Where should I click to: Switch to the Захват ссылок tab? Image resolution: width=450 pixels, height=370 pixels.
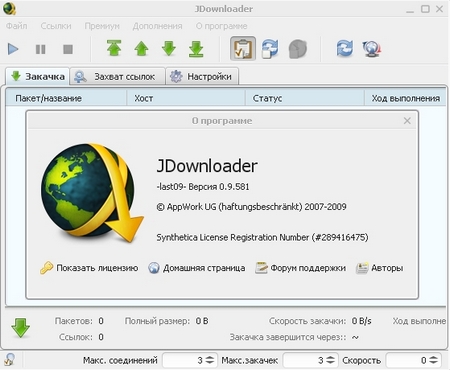(x=118, y=76)
